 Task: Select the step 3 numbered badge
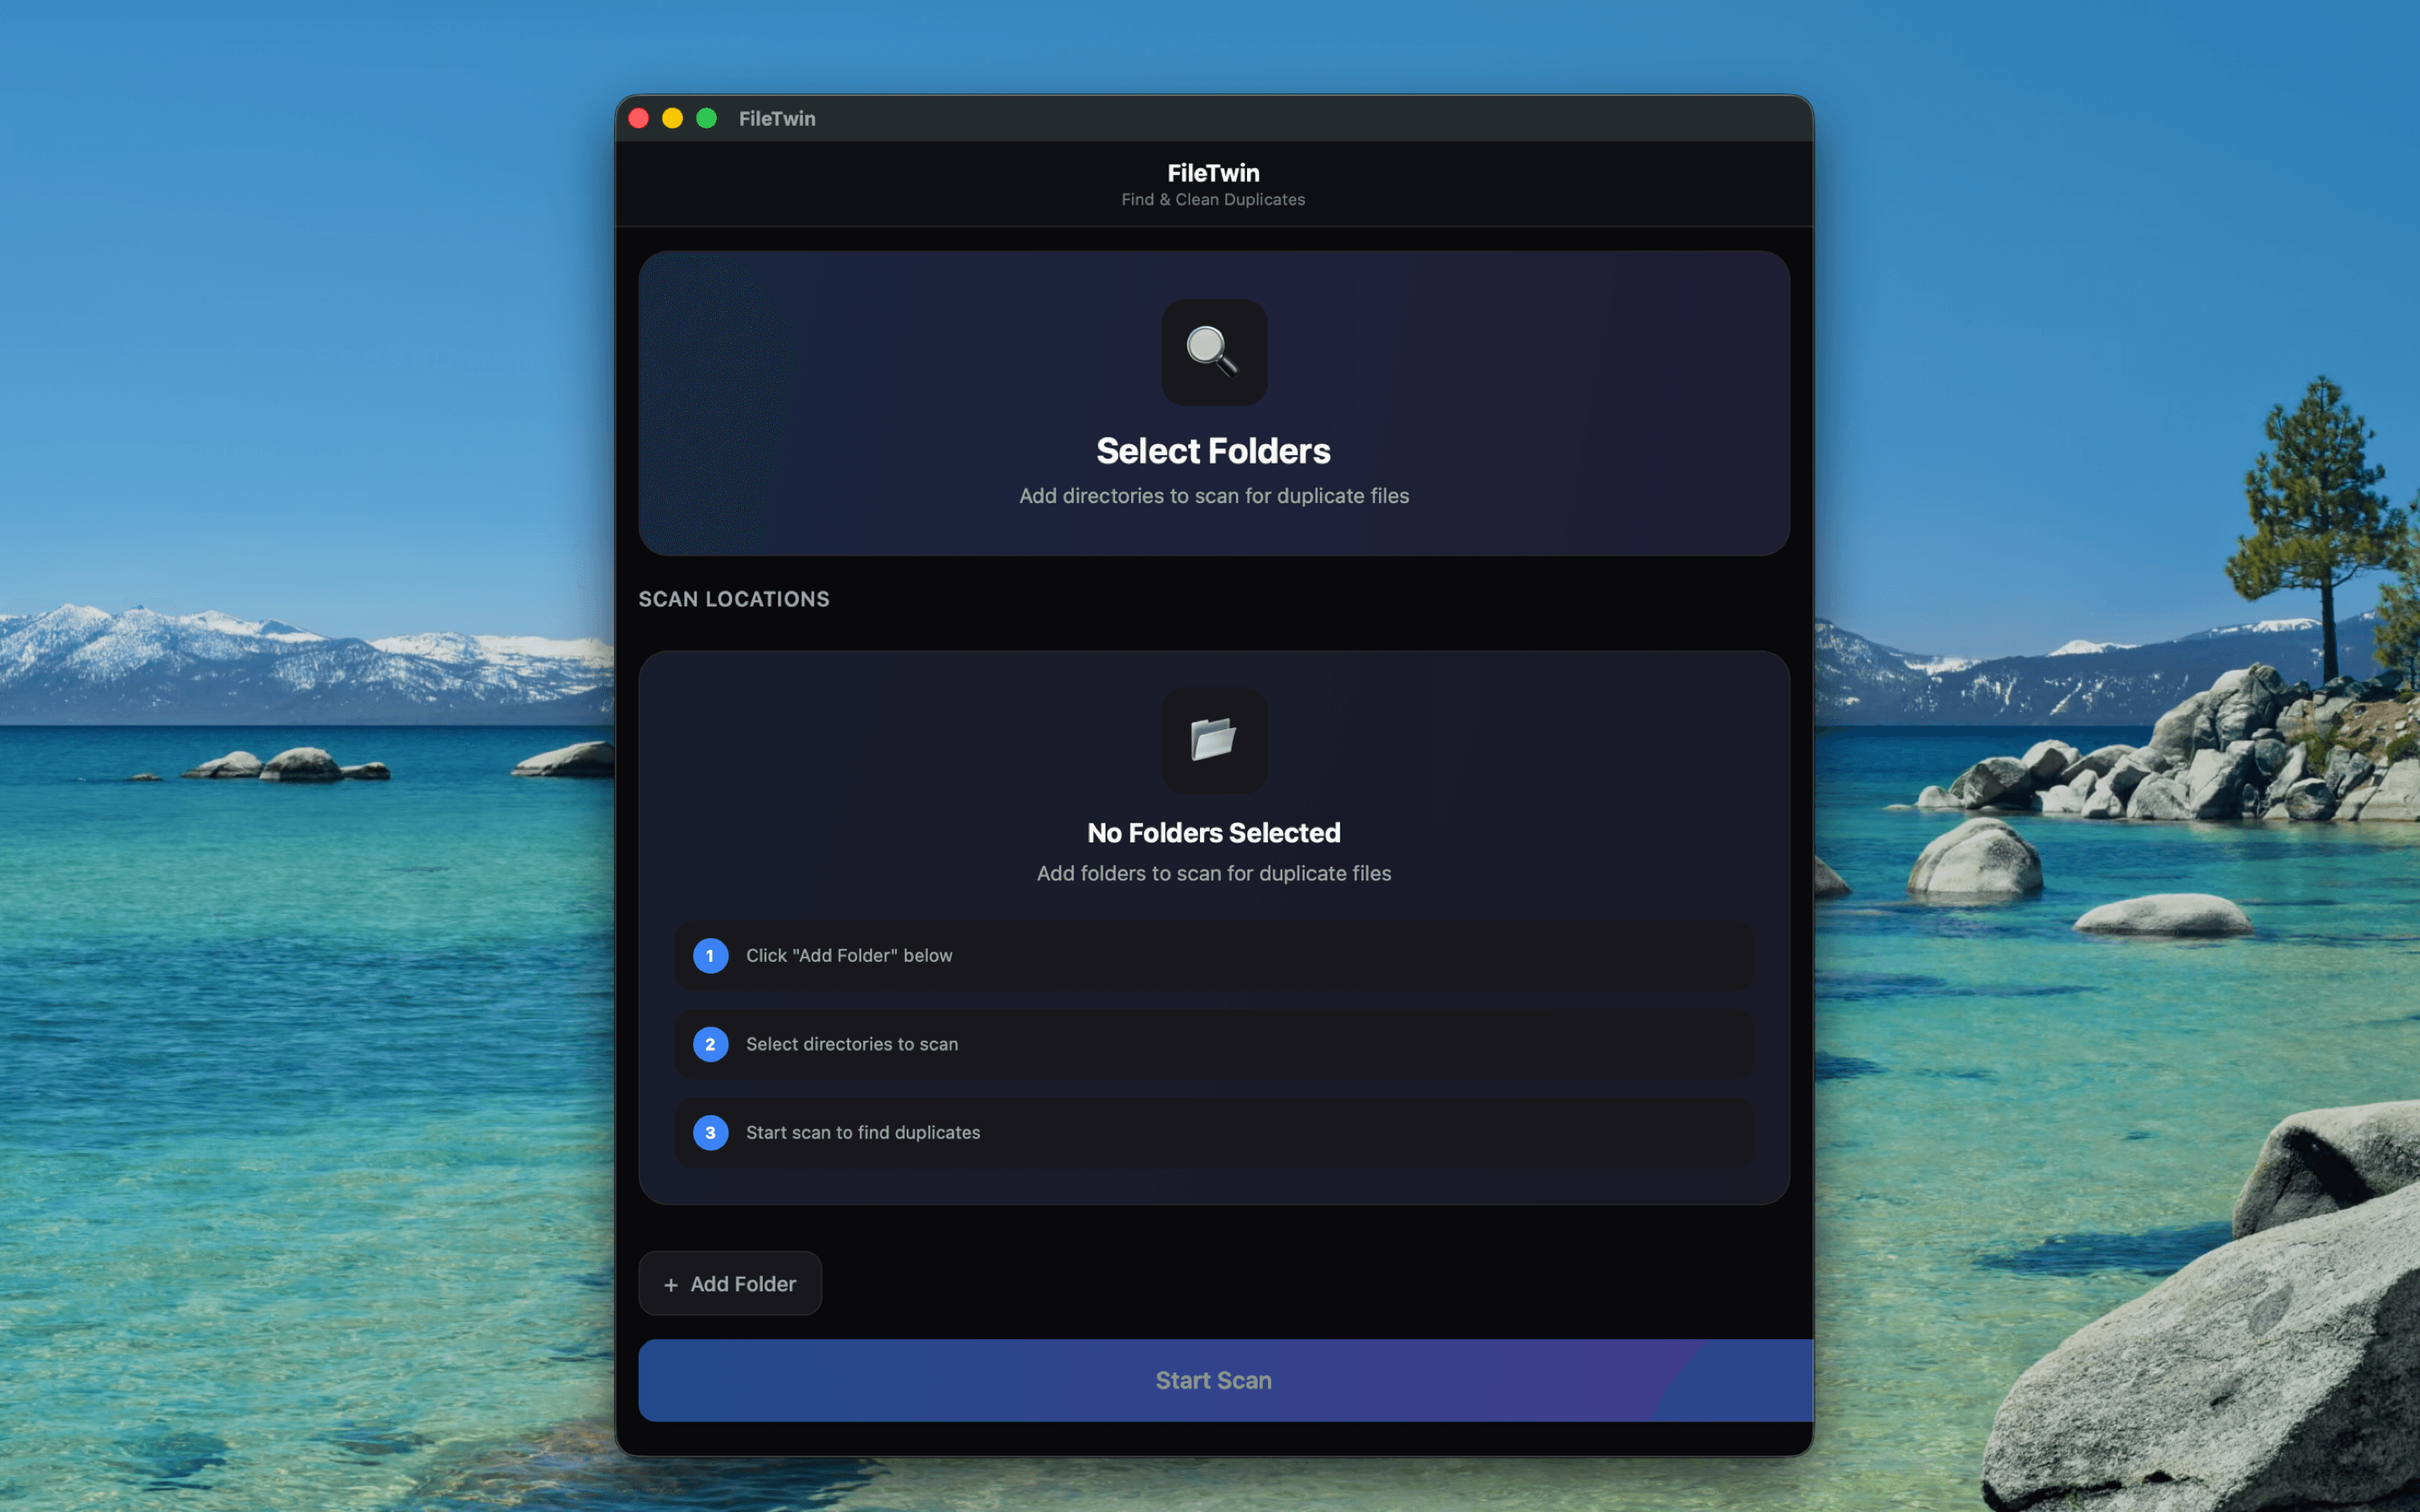click(710, 1132)
